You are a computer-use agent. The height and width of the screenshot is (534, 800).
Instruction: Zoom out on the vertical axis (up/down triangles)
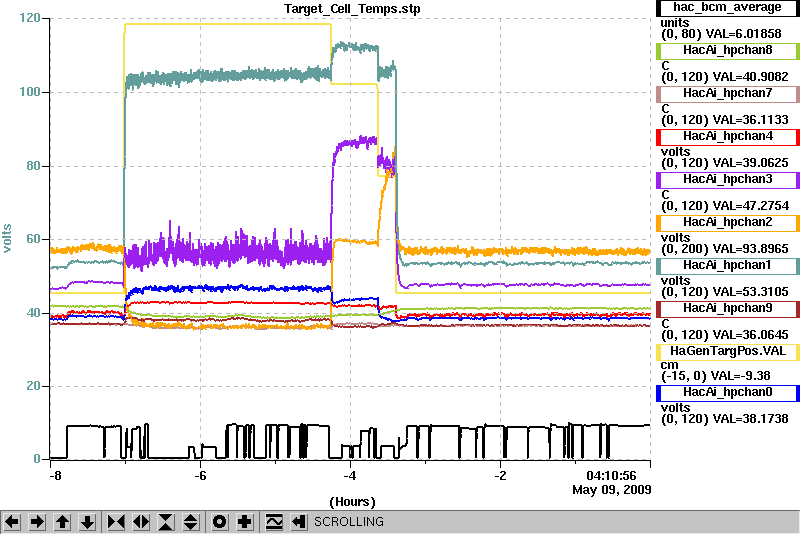coord(191,522)
